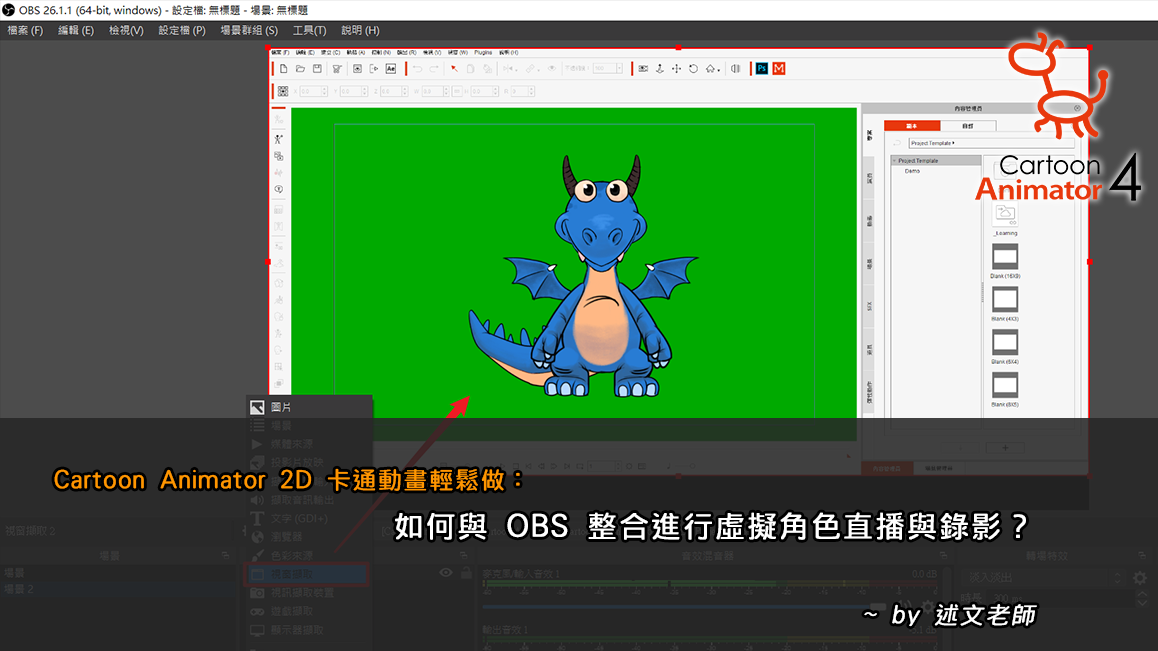Screen dimensions: 1158x651
Task: Click the After Effects (Ae) export icon
Action: tap(392, 69)
